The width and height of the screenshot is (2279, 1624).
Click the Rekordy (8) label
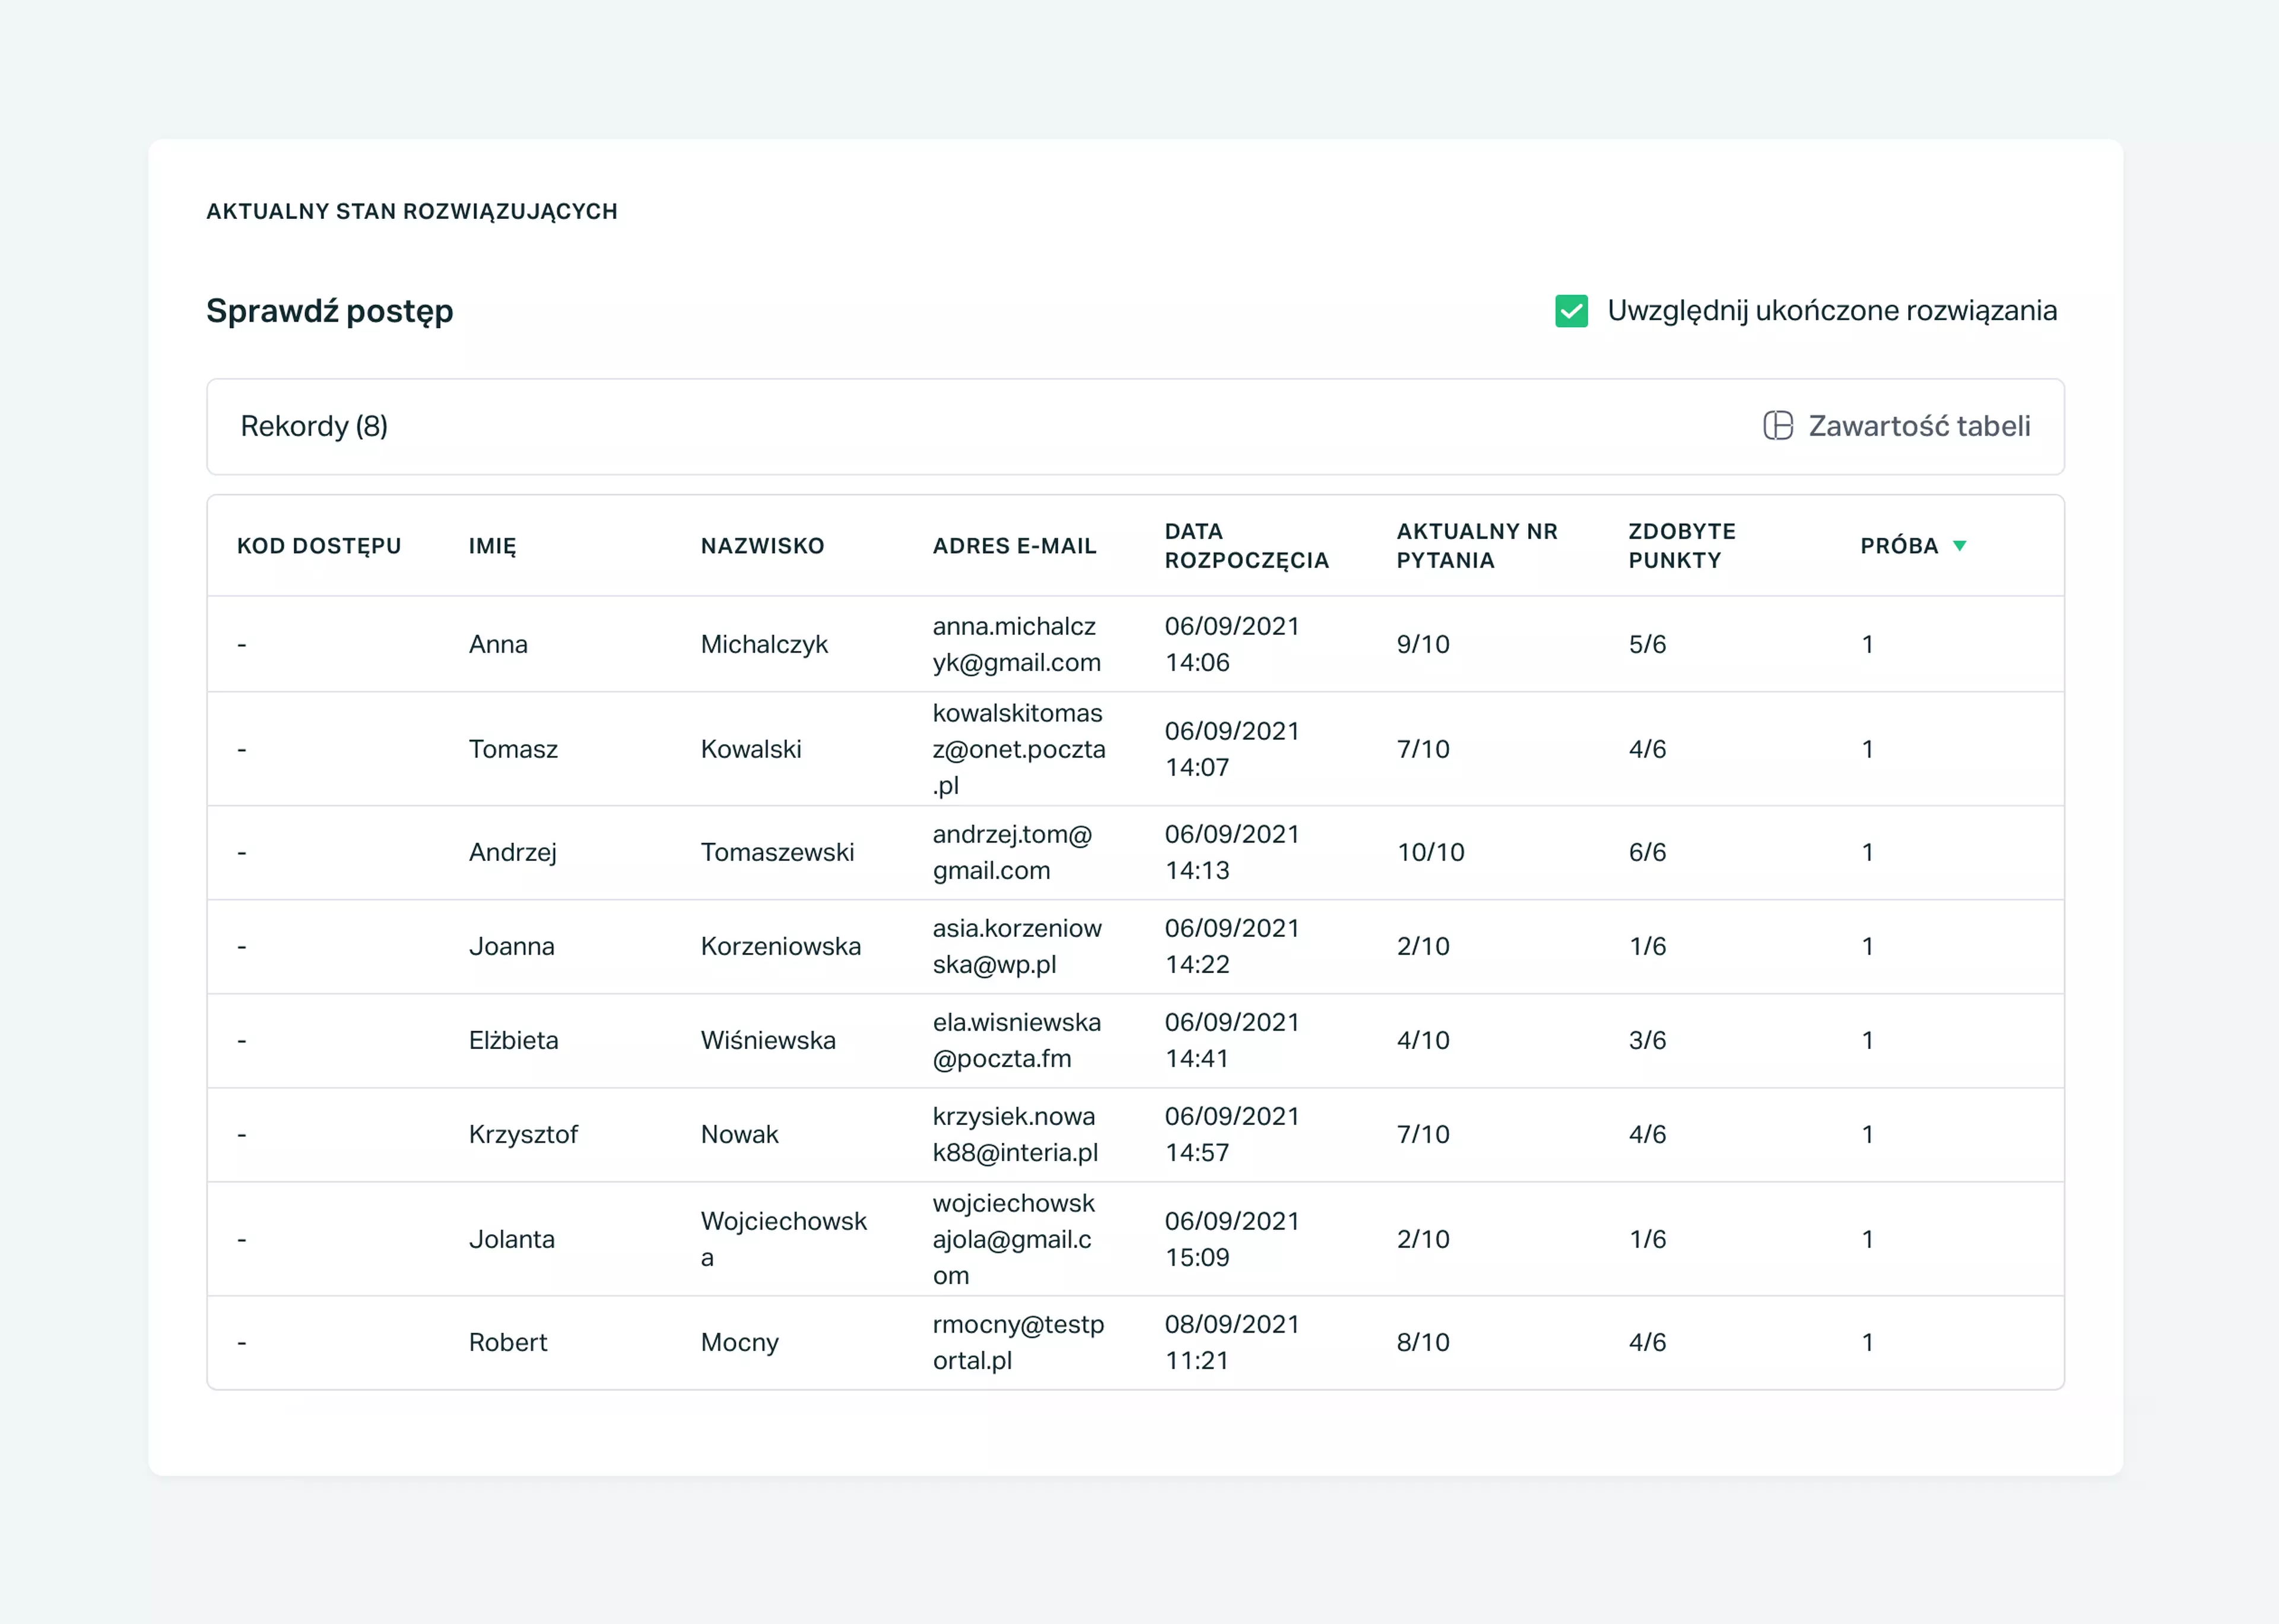point(314,426)
